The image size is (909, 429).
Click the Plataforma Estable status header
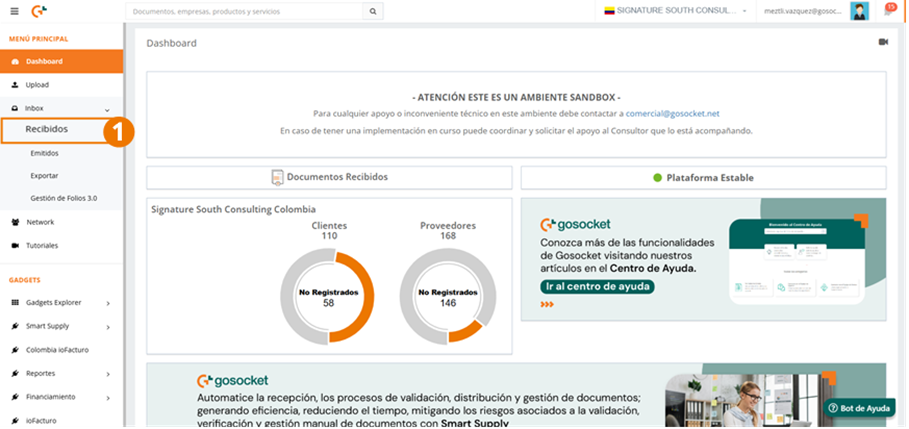[x=703, y=177]
